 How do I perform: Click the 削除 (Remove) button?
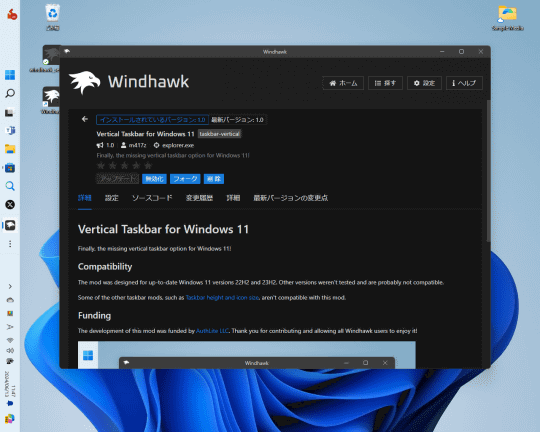(x=214, y=179)
